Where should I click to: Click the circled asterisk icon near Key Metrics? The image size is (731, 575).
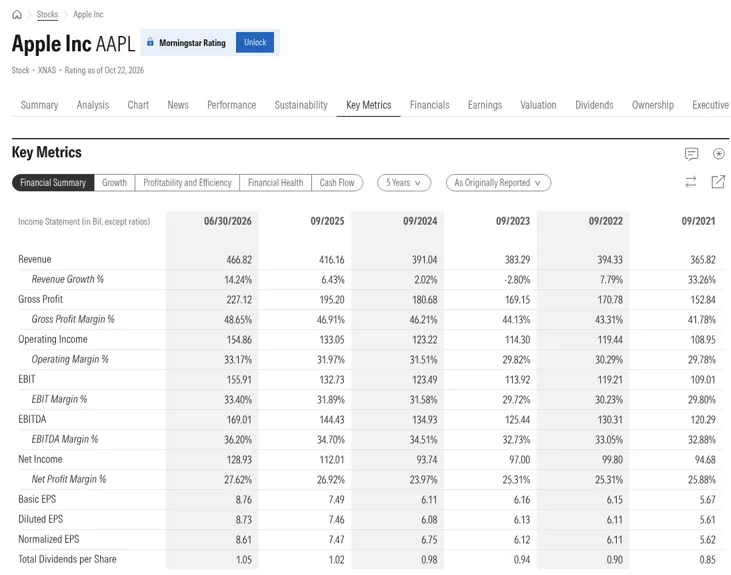(719, 153)
